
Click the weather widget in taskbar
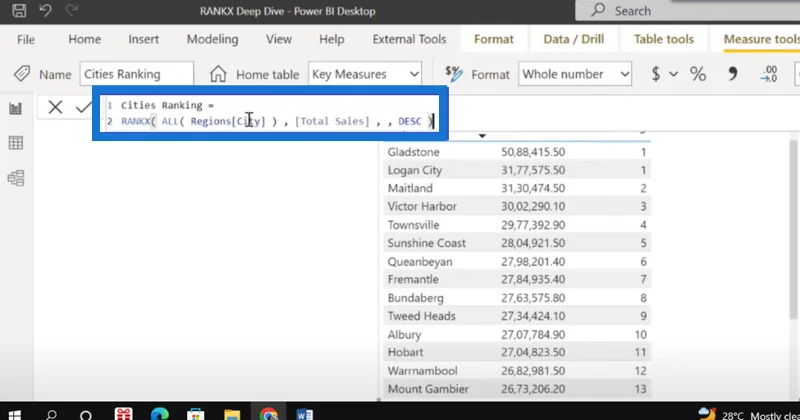click(748, 414)
